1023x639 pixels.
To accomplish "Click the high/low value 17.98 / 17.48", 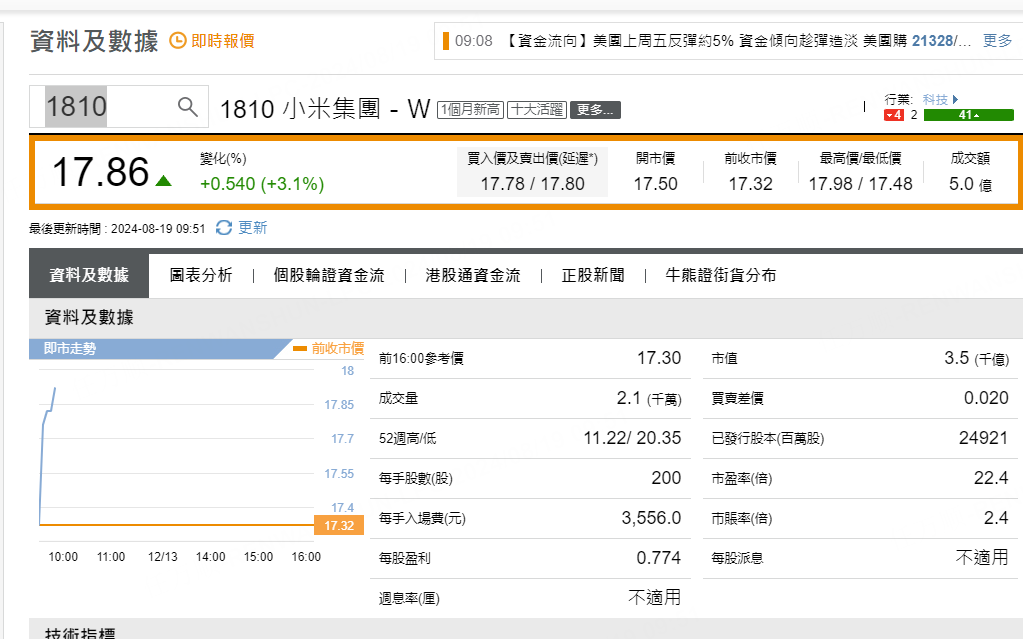I will (861, 184).
